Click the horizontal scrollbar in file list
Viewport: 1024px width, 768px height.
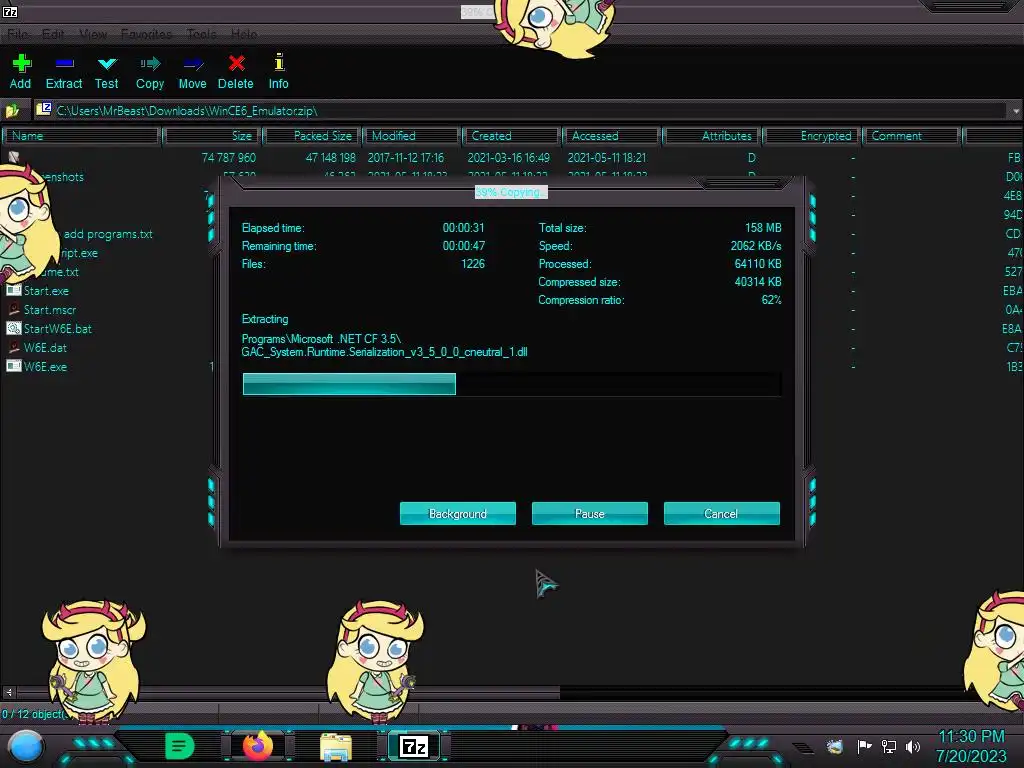[287, 692]
